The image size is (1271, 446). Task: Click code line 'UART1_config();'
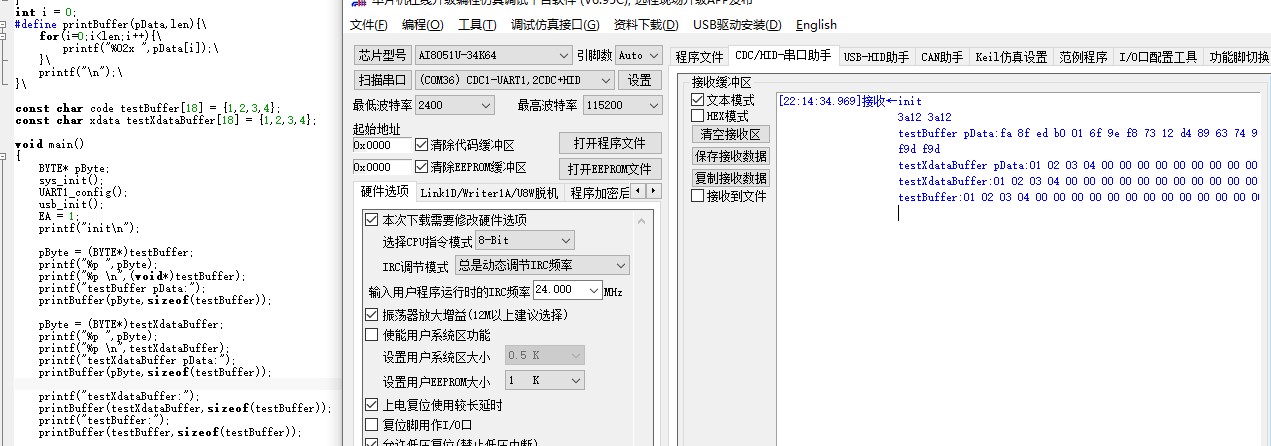point(83,192)
